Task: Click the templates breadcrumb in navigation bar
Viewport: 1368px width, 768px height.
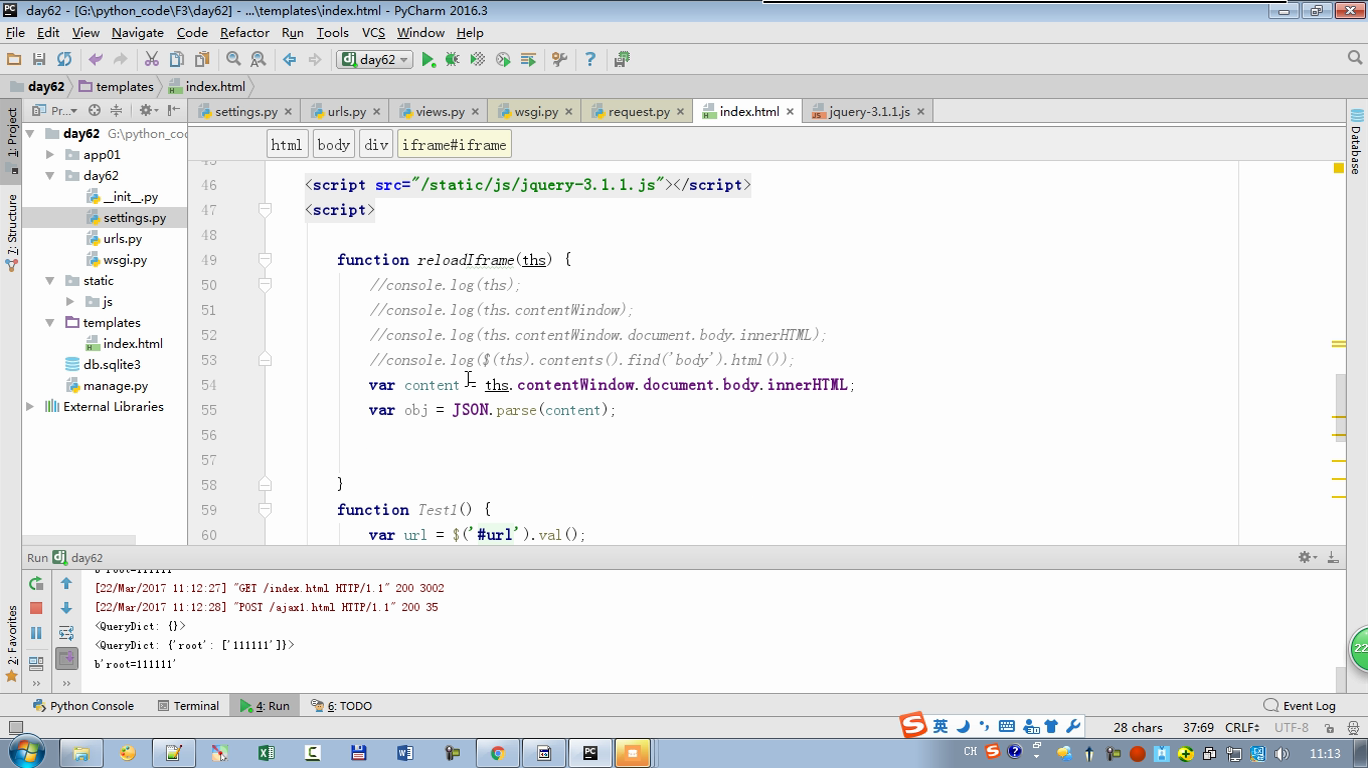Action: point(115,87)
